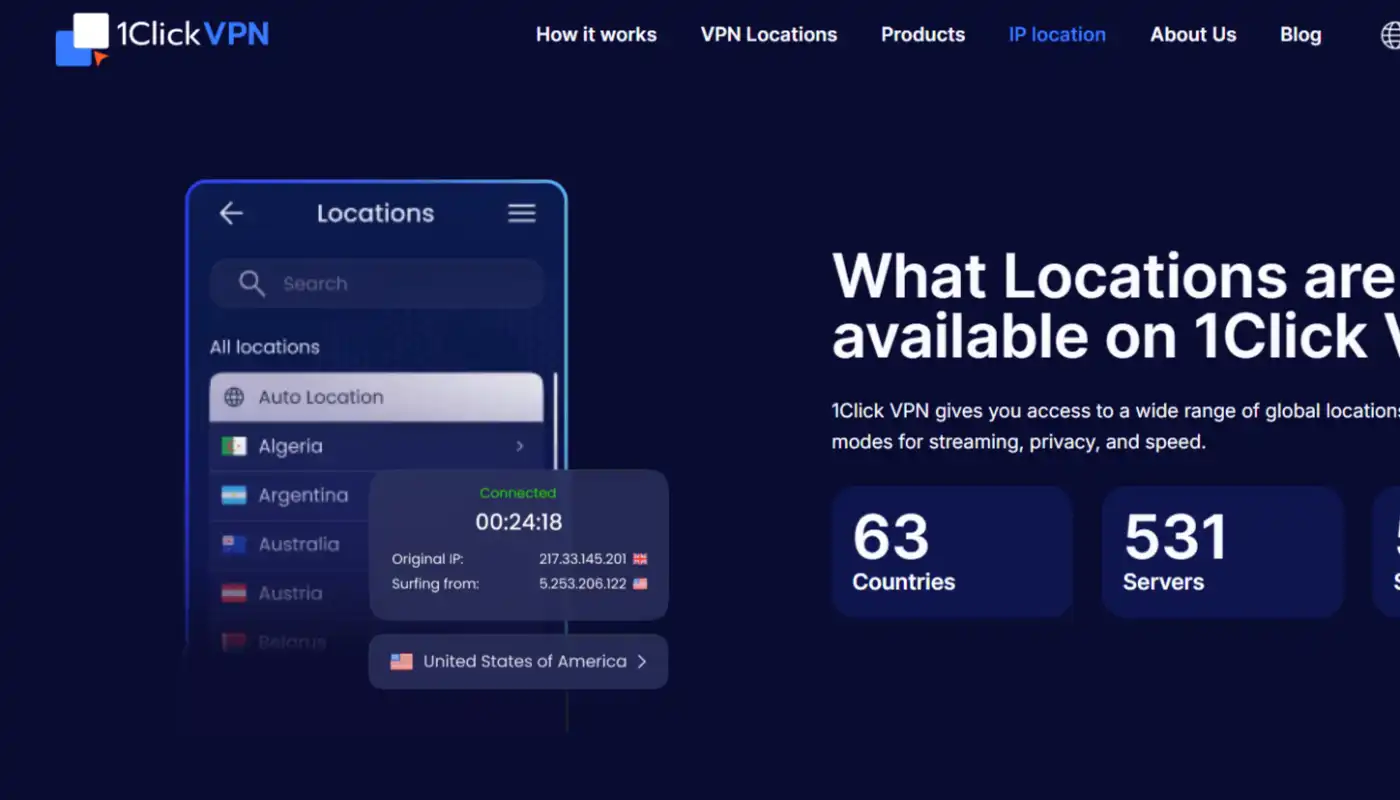
Task: Expand United States of America chevron
Action: click(x=642, y=661)
